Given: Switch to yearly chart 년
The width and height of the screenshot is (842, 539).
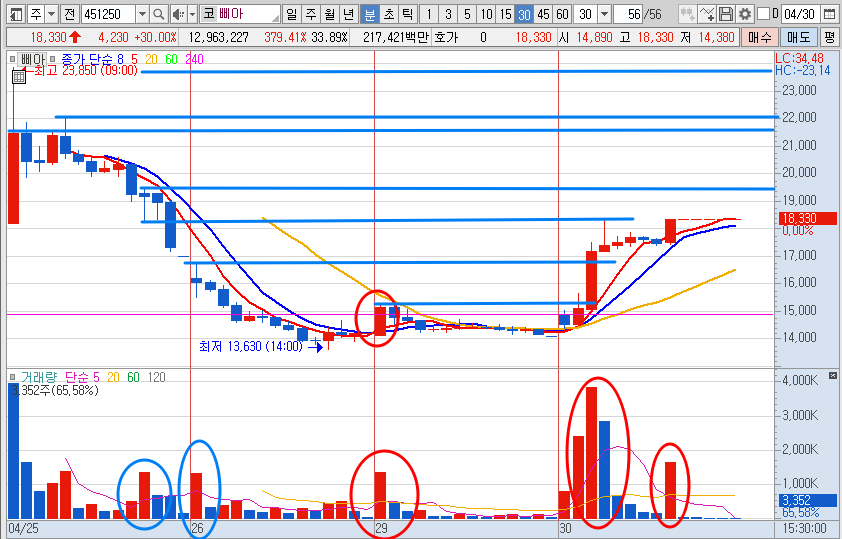Looking at the screenshot, I should pos(349,14).
